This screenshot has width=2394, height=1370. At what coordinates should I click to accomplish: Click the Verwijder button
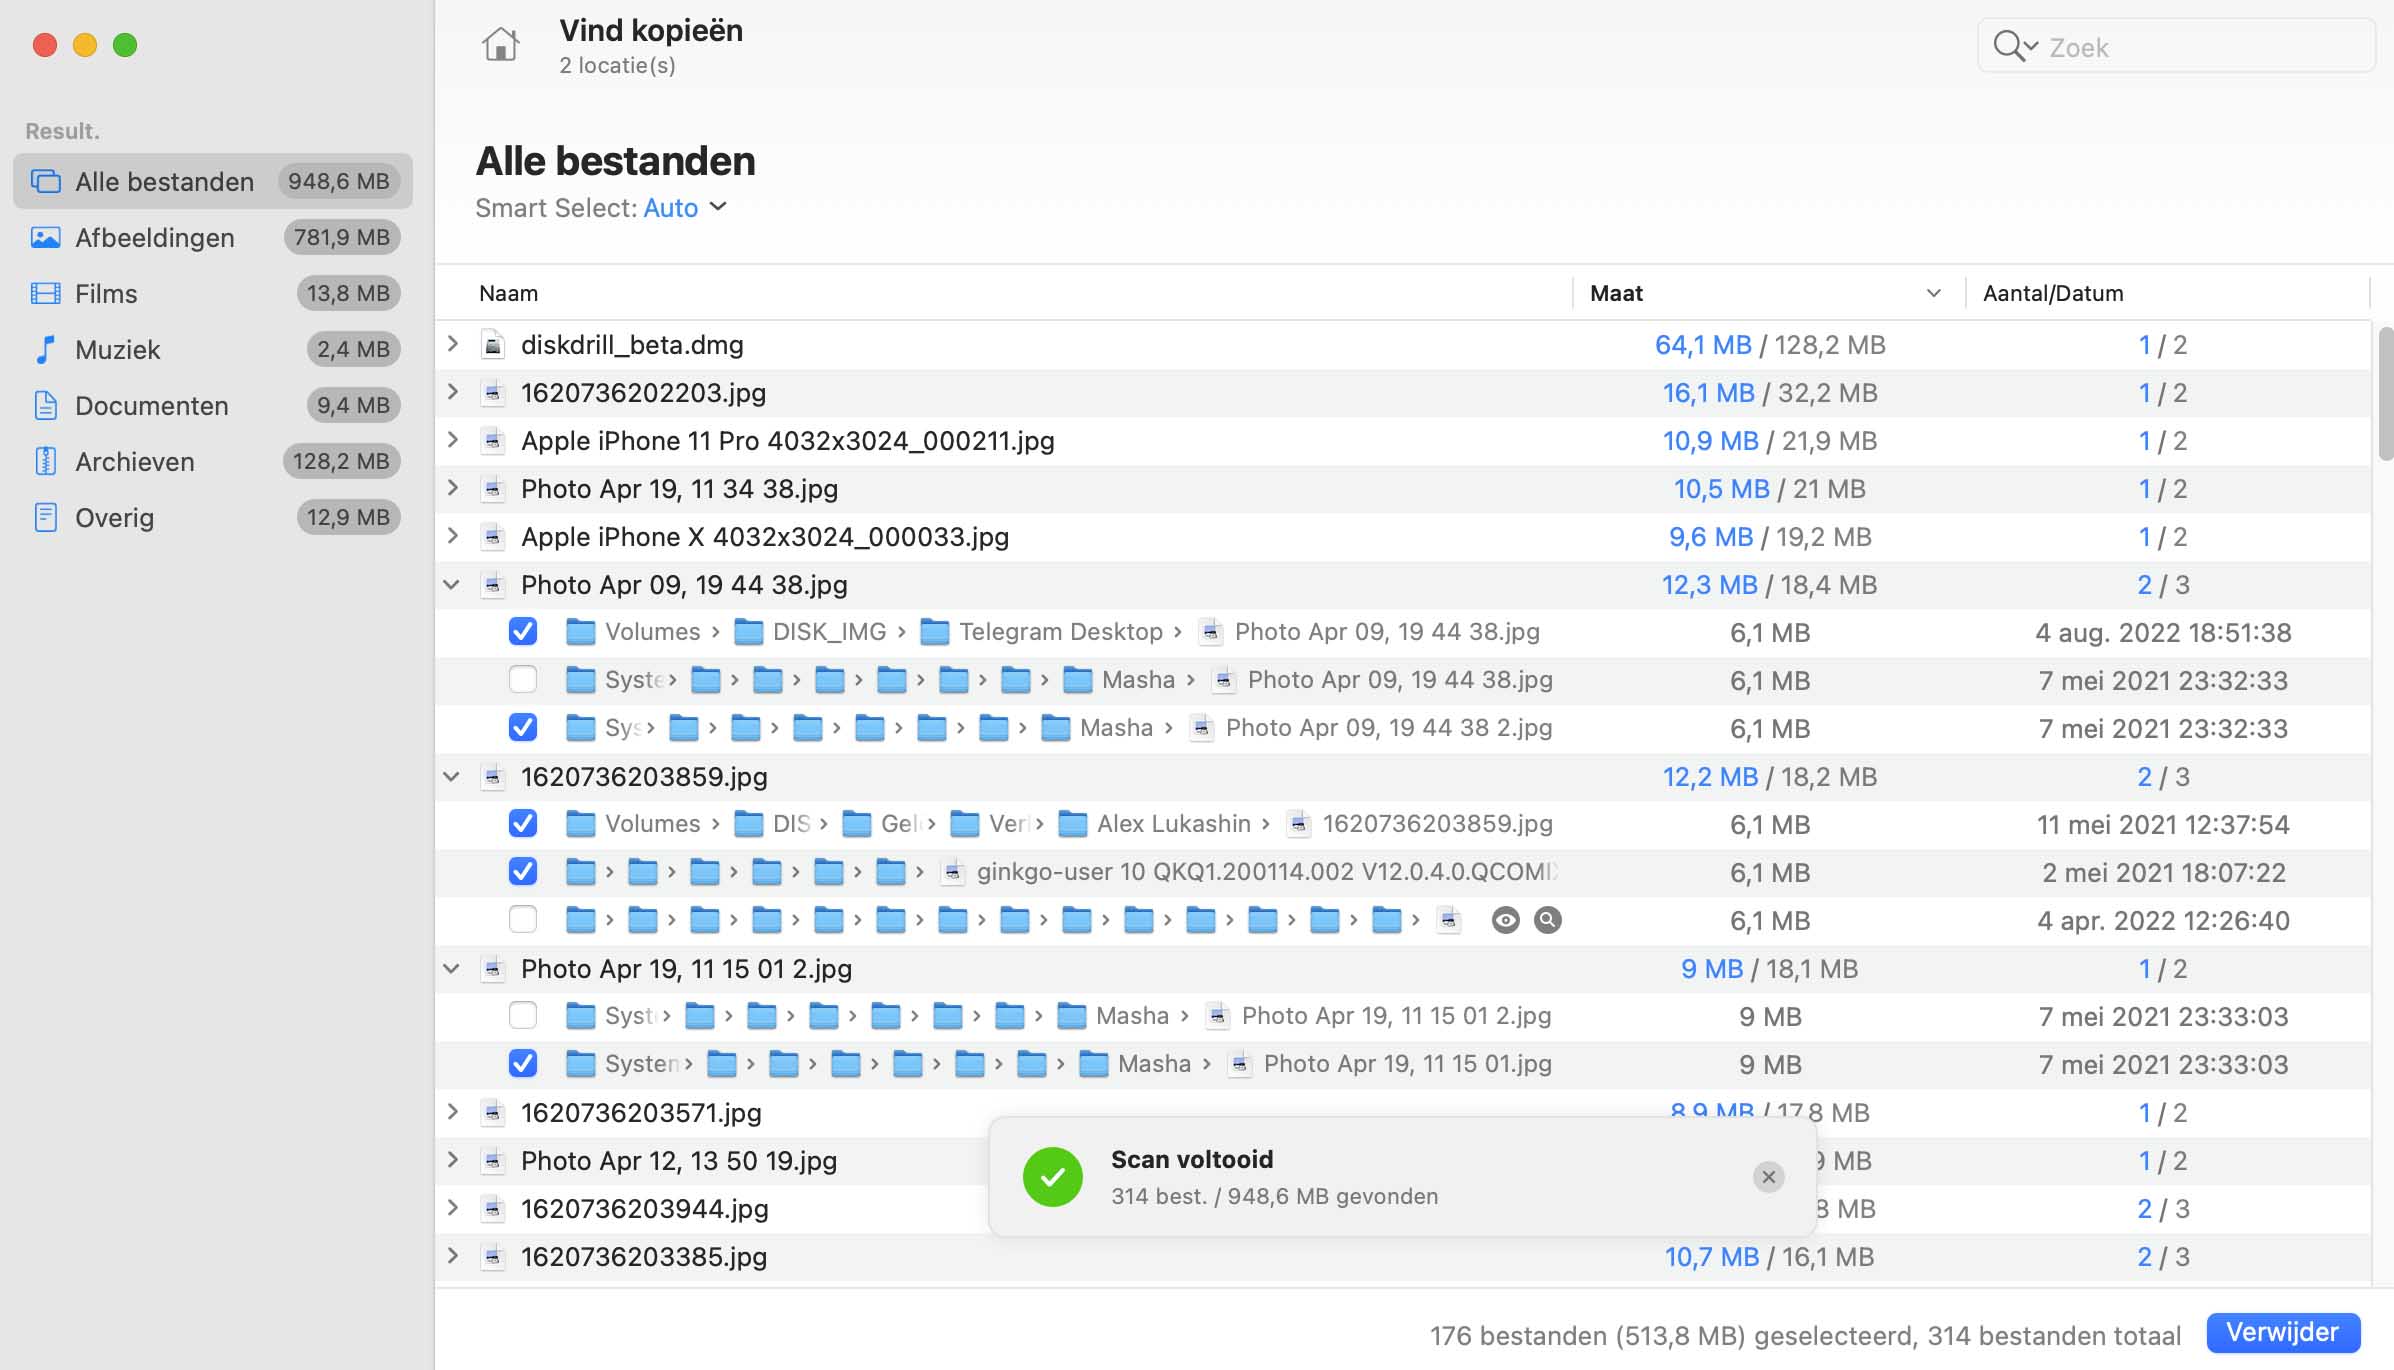click(x=2282, y=1333)
